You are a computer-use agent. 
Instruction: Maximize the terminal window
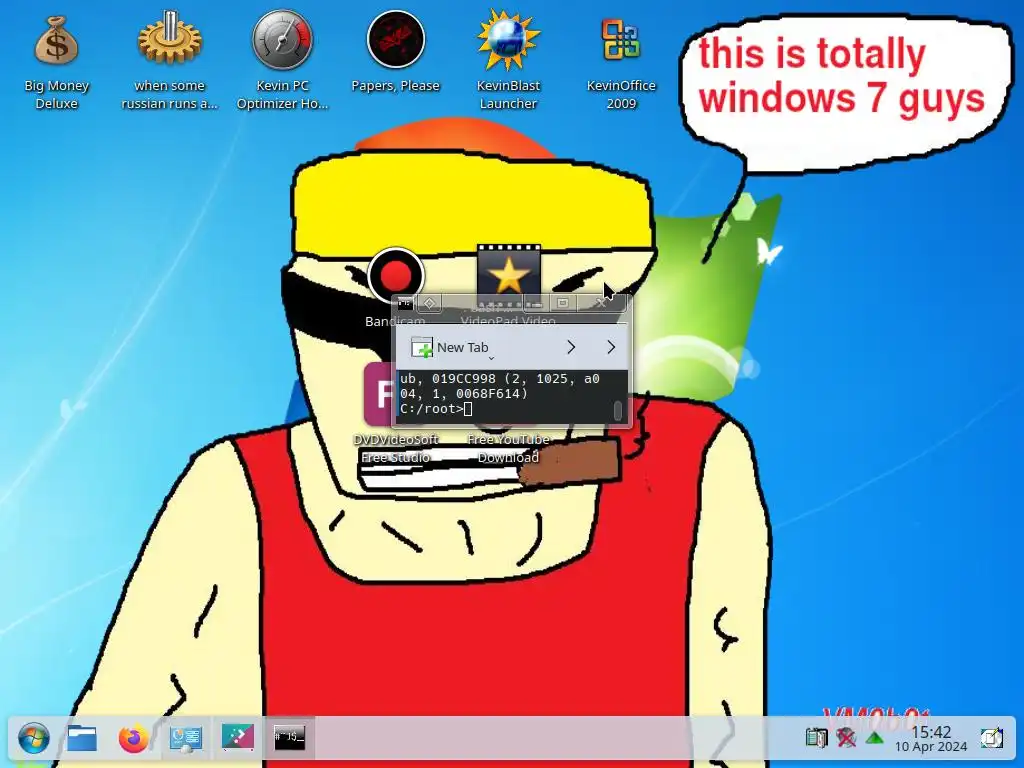(563, 302)
